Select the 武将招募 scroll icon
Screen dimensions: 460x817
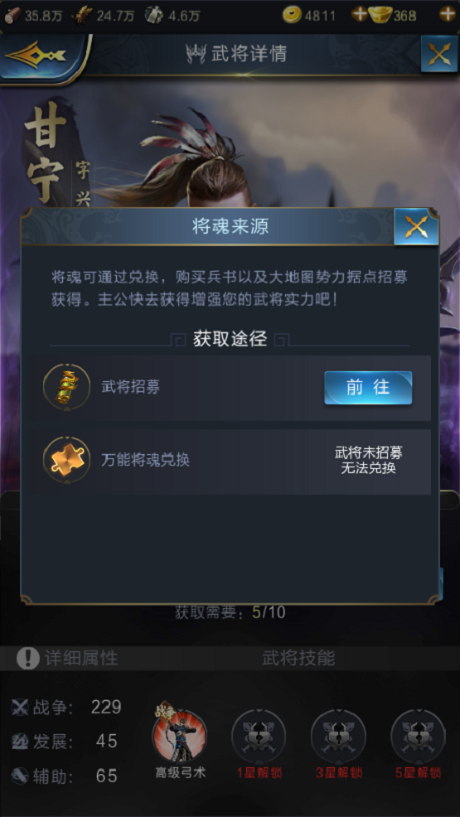67,387
